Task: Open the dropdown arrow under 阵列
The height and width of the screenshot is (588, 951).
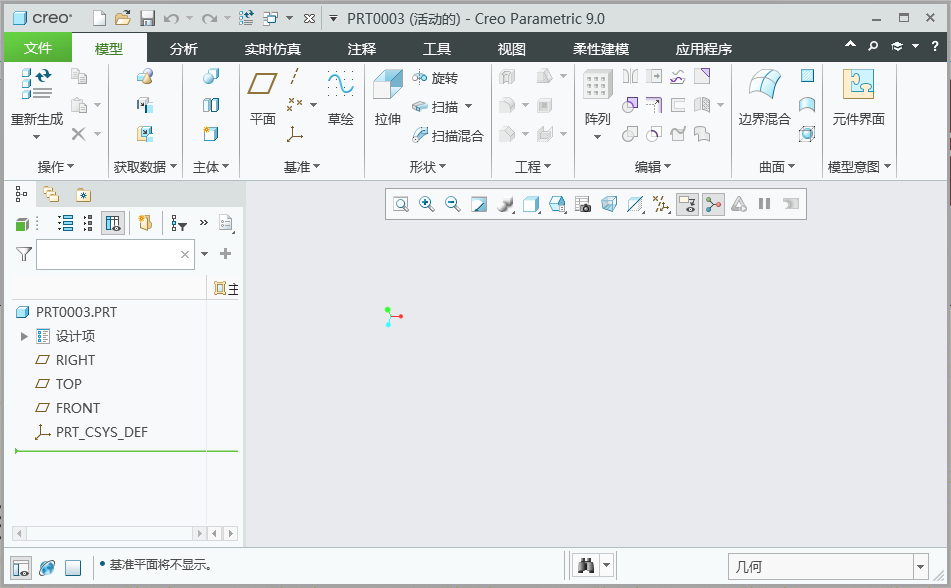Action: [x=597, y=137]
